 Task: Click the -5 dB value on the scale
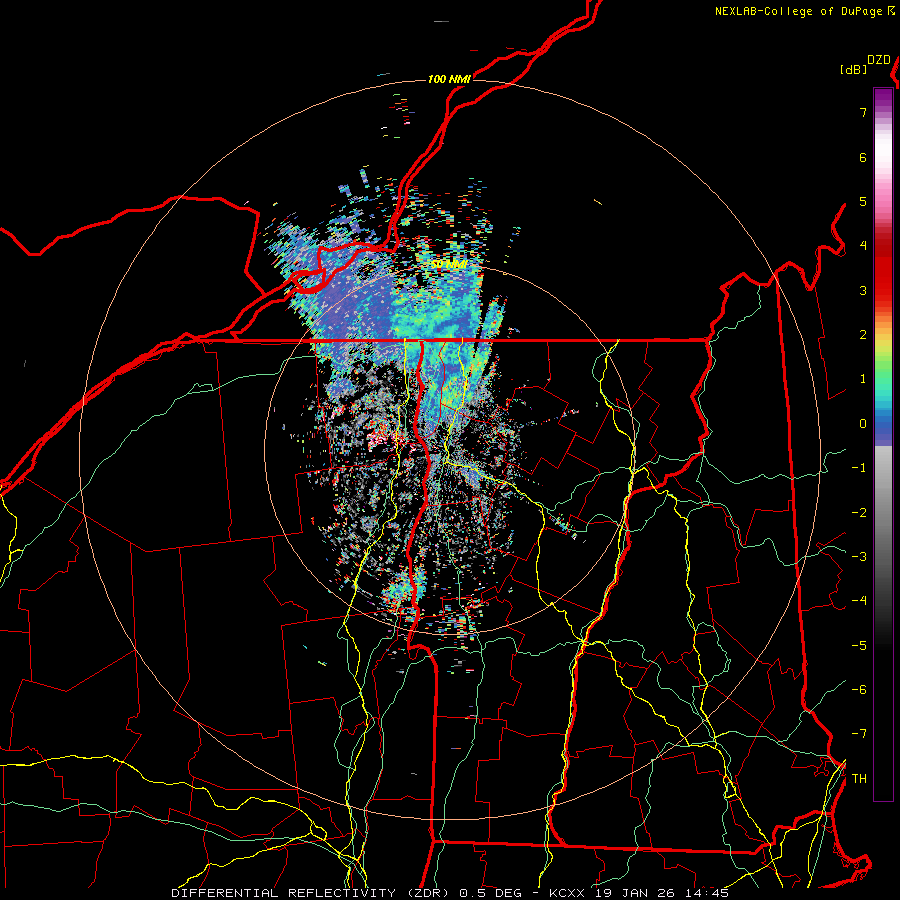pyautogui.click(x=859, y=646)
